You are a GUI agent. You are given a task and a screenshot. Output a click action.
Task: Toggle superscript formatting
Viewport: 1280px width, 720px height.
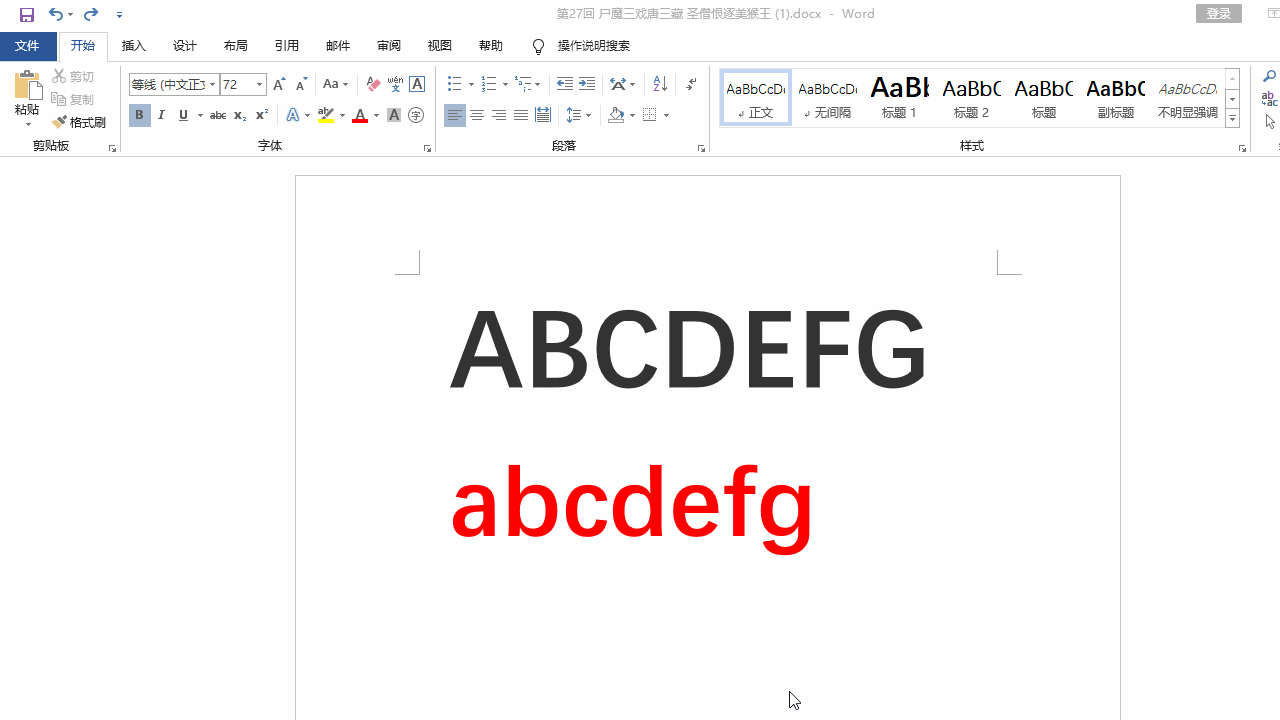pyautogui.click(x=261, y=116)
